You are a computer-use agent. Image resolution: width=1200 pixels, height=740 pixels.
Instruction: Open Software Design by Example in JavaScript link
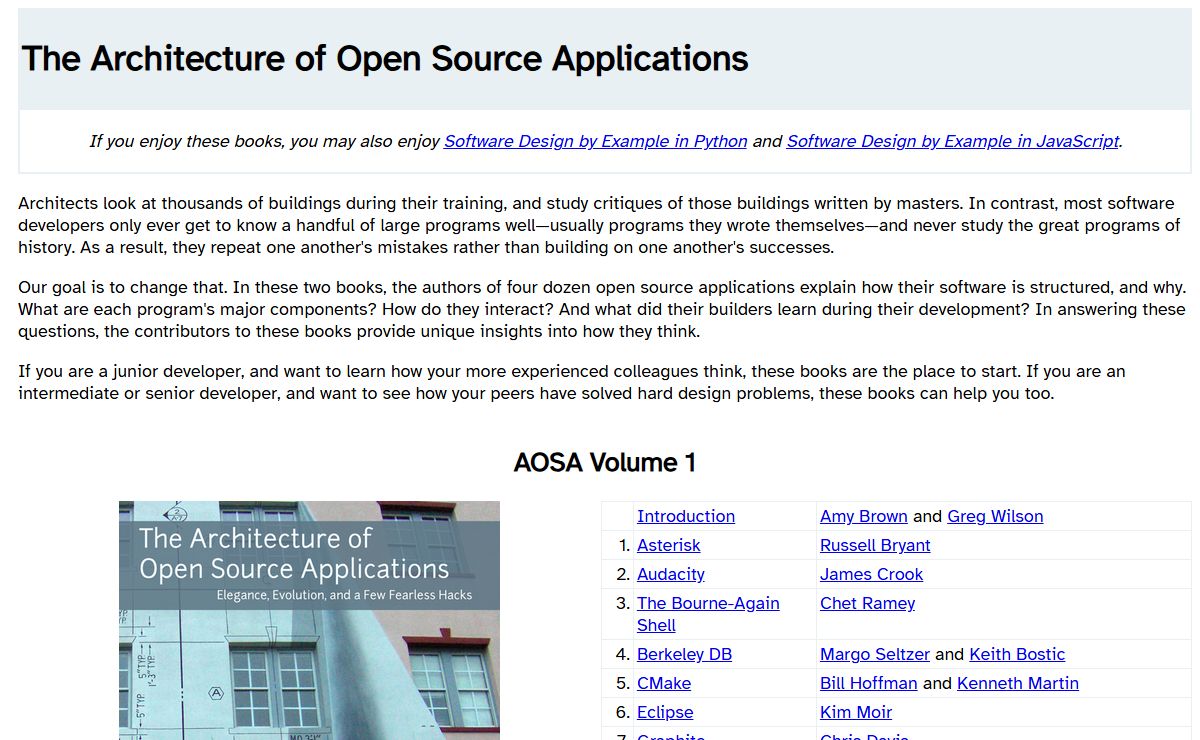[953, 141]
